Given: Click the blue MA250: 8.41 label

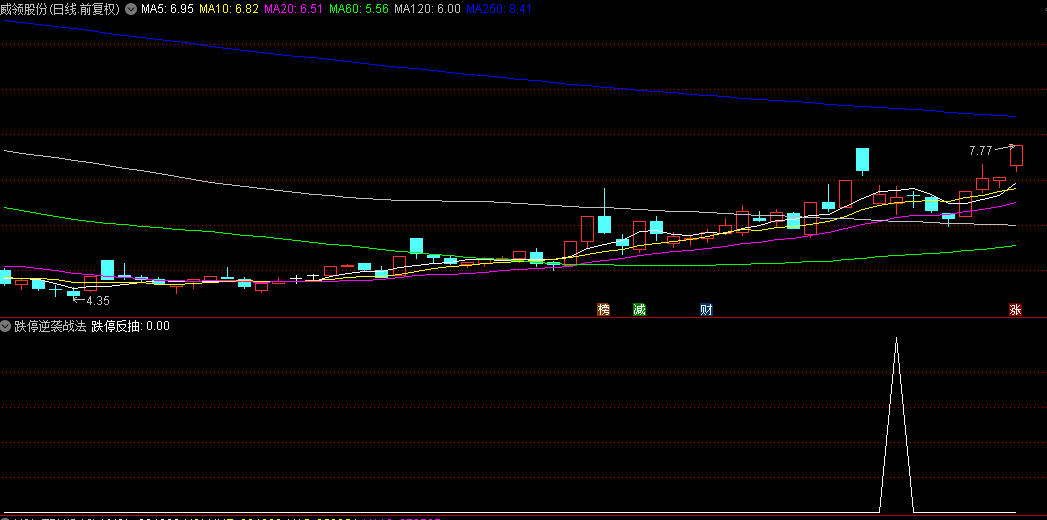Looking at the screenshot, I should [499, 9].
